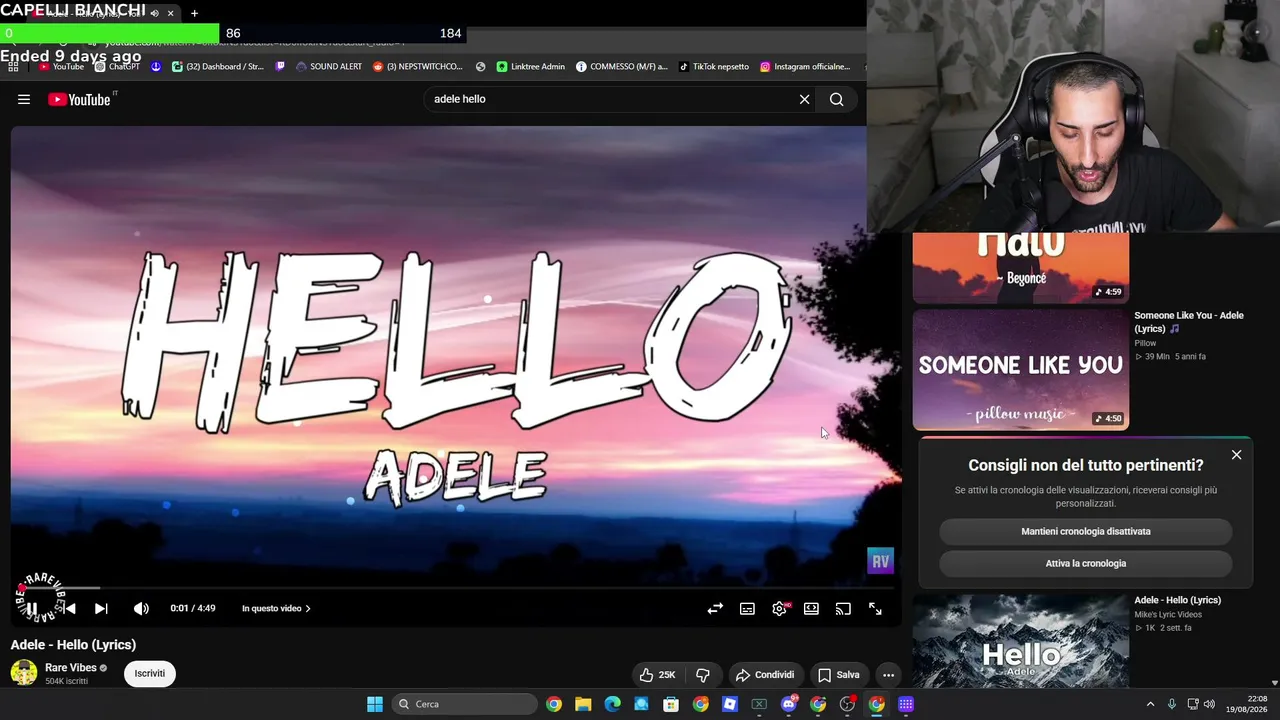Open the Pillow channel name
The height and width of the screenshot is (720, 1280).
tap(1145, 343)
